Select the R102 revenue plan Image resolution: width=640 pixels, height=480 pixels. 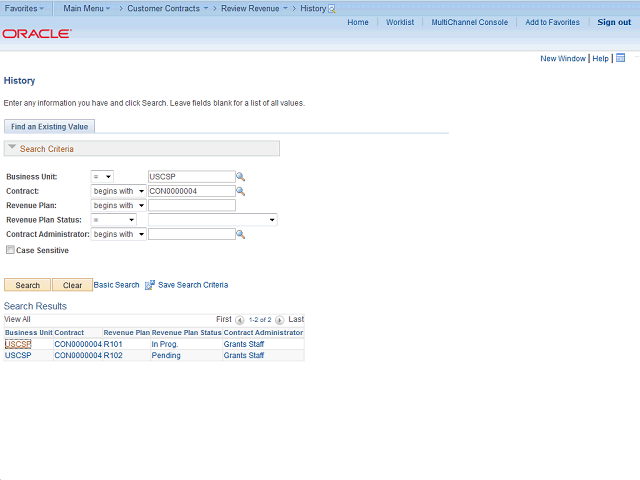[x=113, y=356]
